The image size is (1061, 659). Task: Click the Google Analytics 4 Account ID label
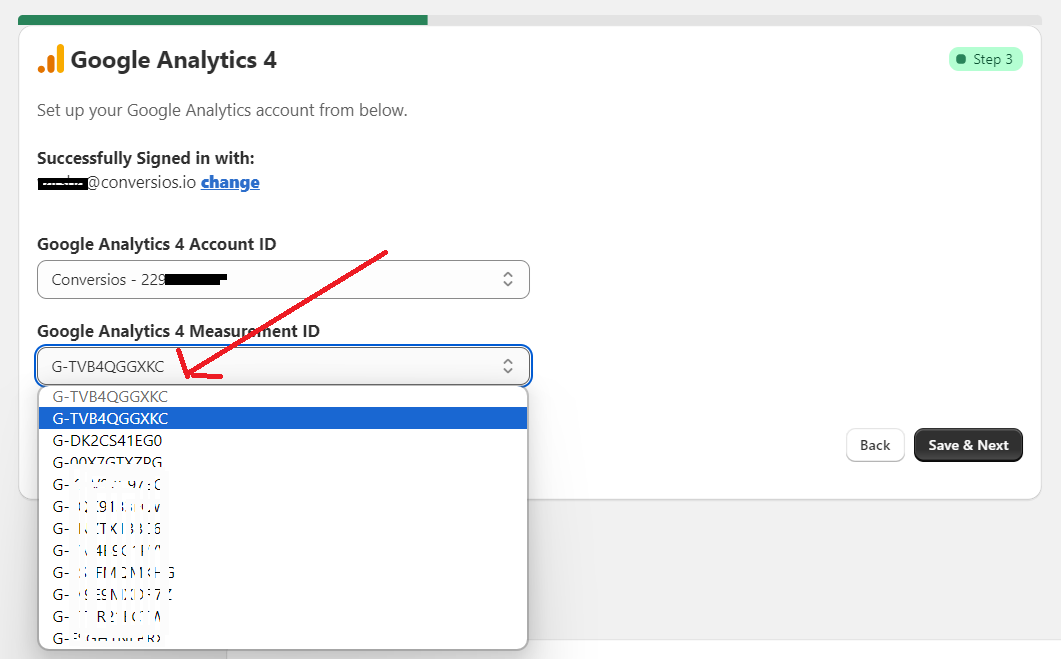tap(156, 244)
